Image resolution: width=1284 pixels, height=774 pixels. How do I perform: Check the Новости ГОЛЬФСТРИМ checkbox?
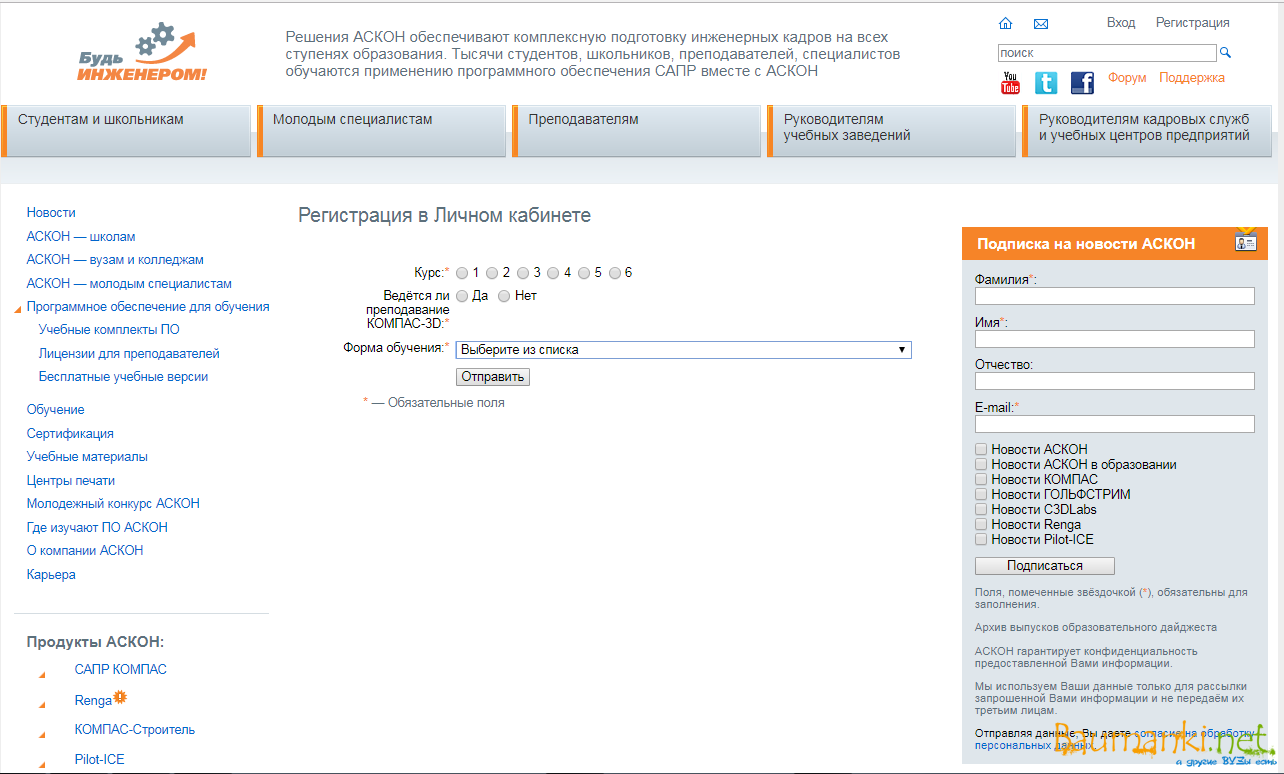[982, 495]
